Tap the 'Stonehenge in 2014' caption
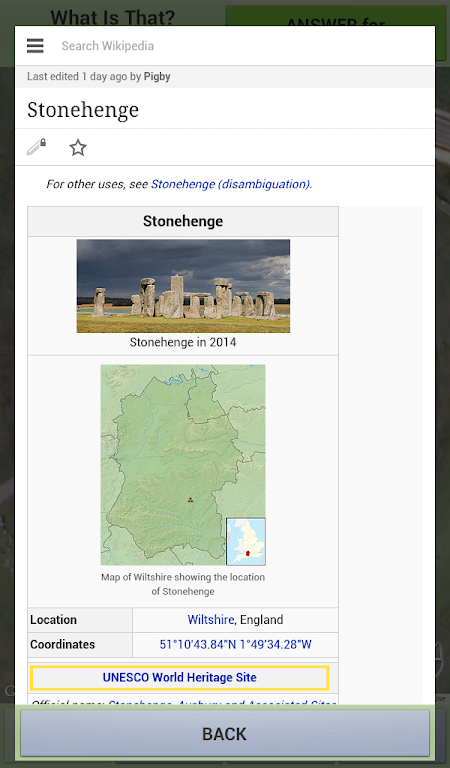 (183, 342)
